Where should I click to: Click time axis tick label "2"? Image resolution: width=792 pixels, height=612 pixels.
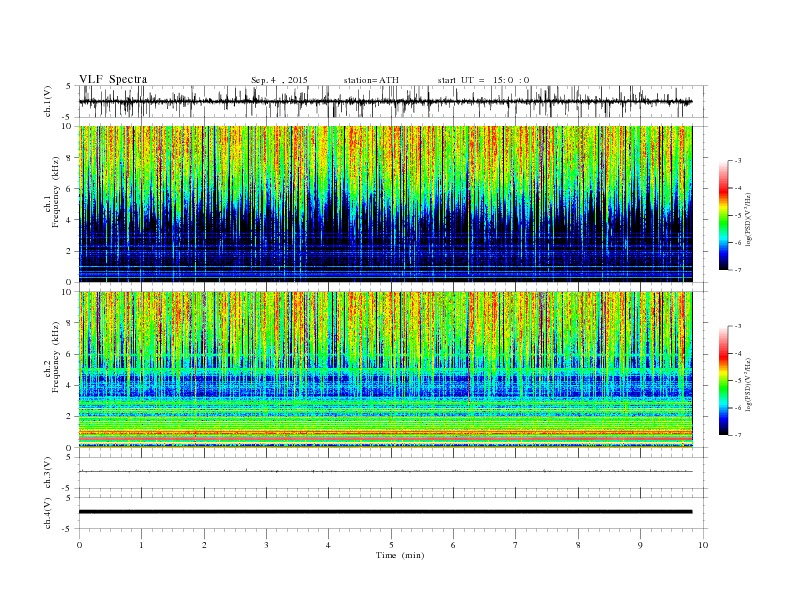(204, 545)
